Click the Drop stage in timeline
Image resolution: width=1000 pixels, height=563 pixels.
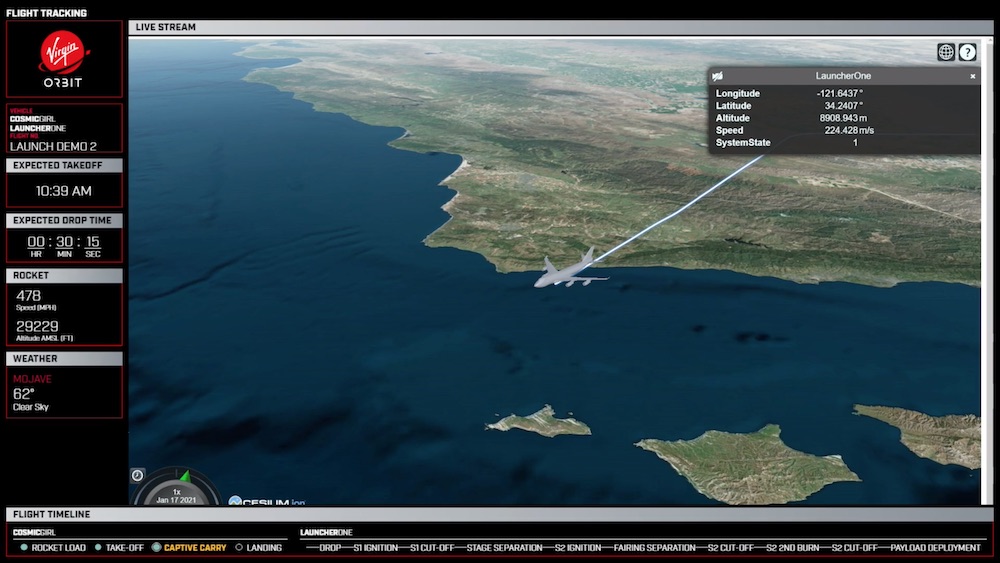coord(330,548)
